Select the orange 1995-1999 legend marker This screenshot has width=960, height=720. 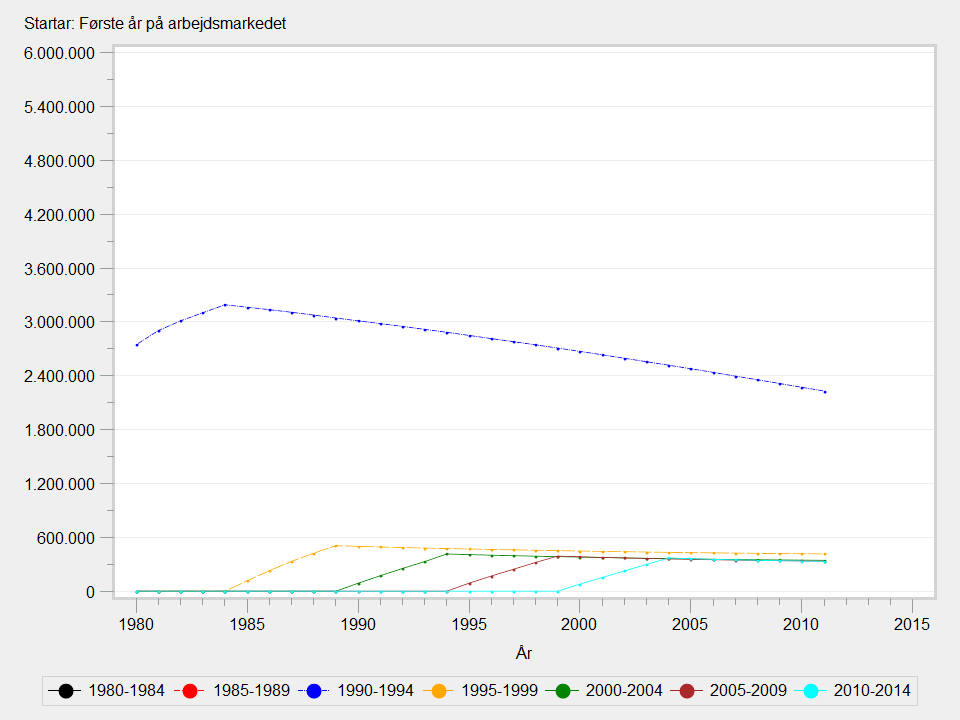[439, 690]
